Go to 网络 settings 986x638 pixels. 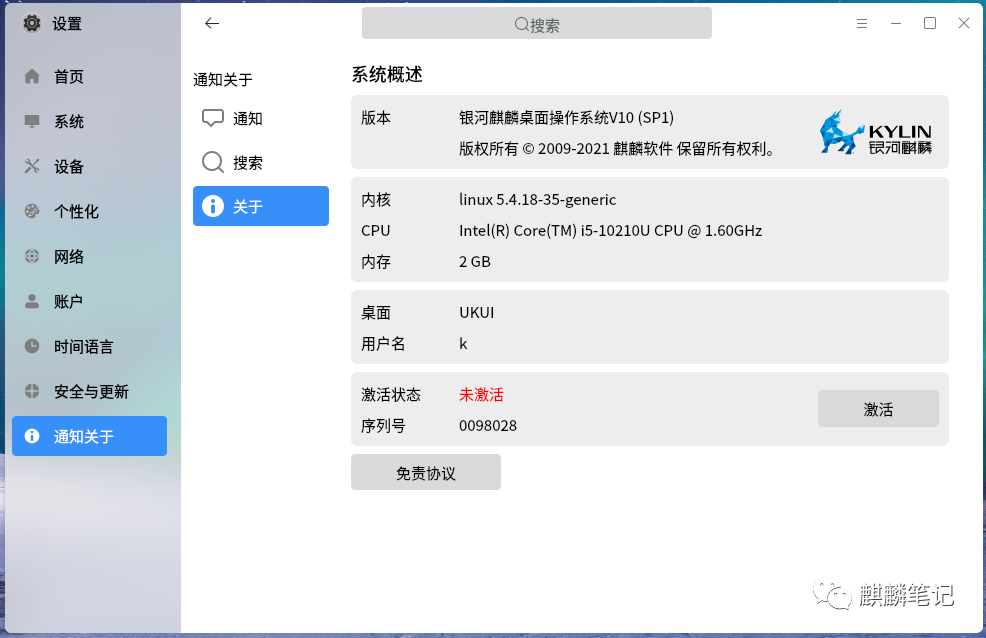[89, 256]
